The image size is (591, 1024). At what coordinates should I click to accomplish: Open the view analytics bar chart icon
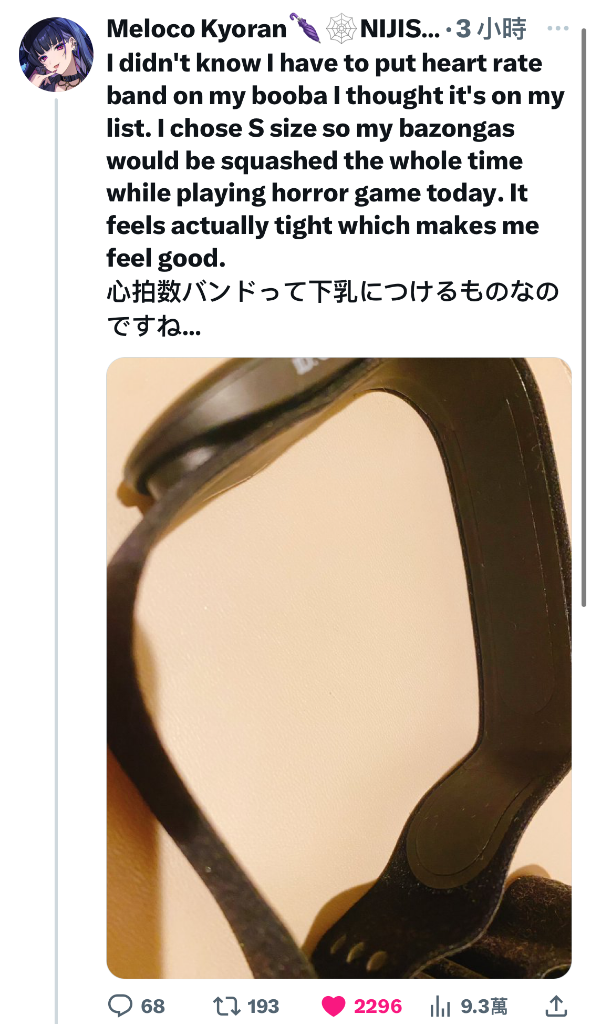tap(441, 1006)
